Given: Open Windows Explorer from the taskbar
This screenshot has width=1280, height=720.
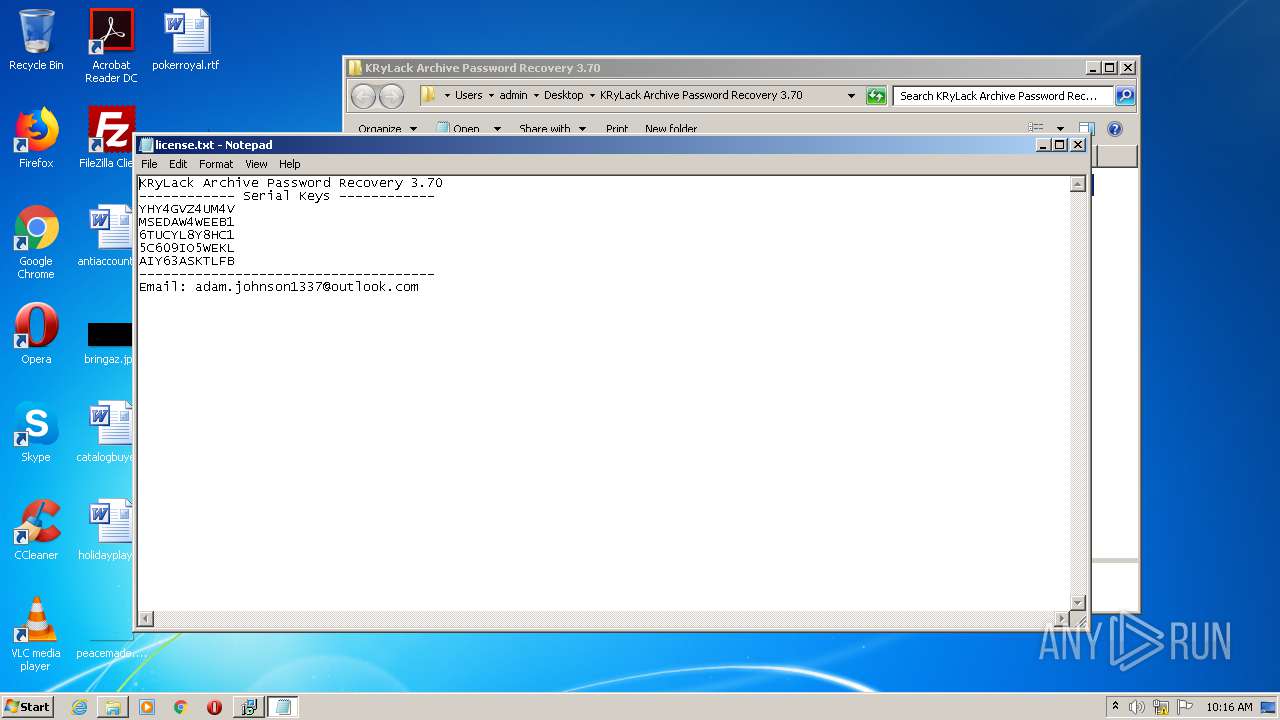Looking at the screenshot, I should click(x=113, y=707).
